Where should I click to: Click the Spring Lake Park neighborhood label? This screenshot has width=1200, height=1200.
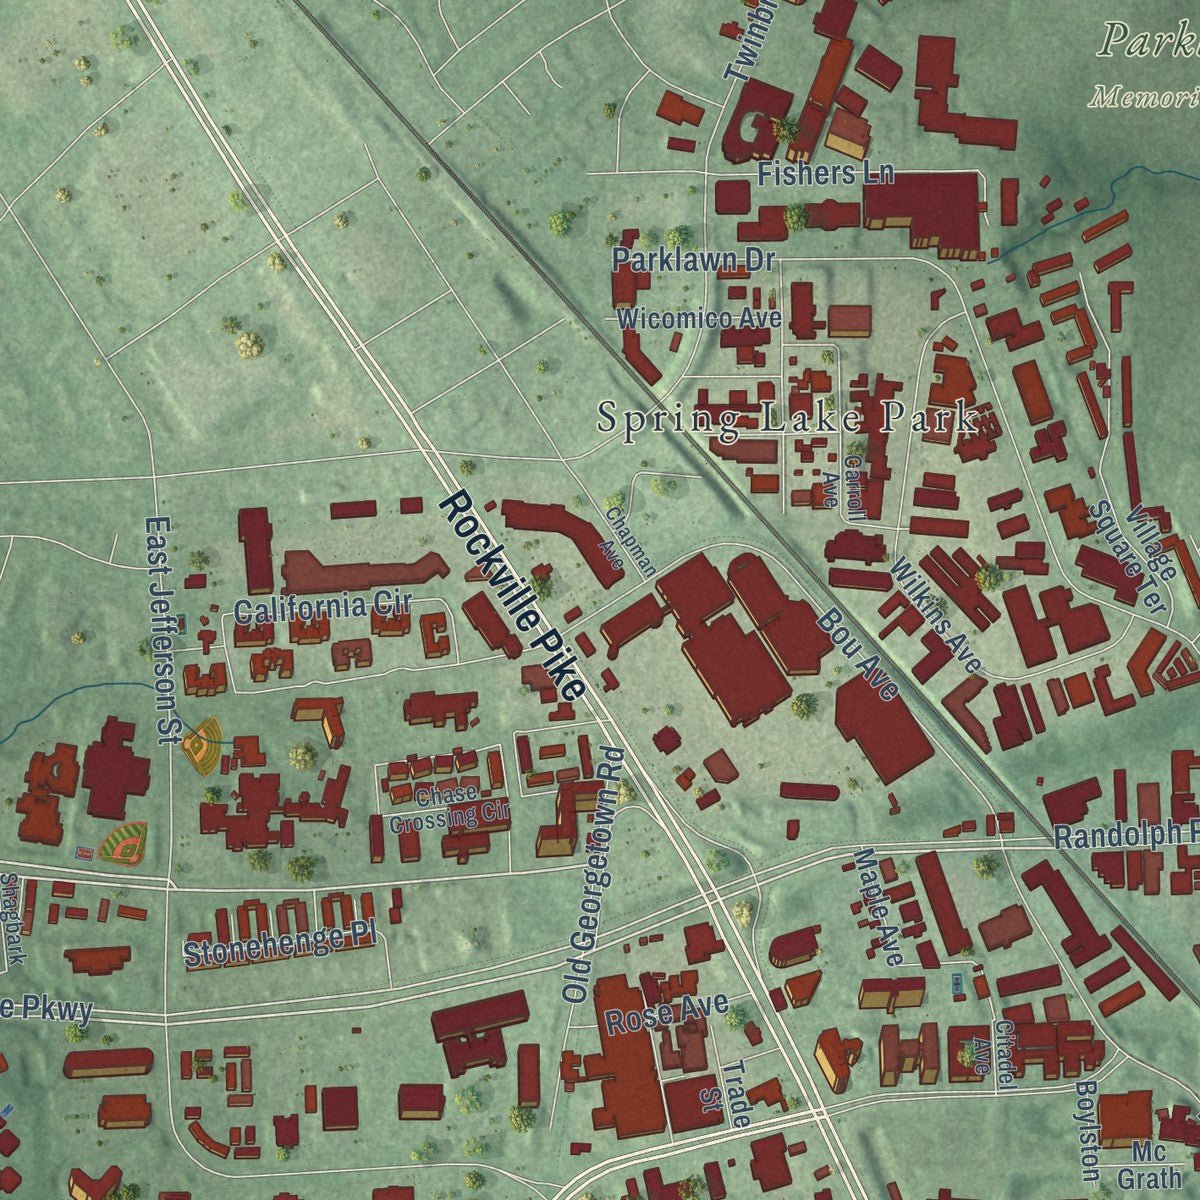coord(786,417)
